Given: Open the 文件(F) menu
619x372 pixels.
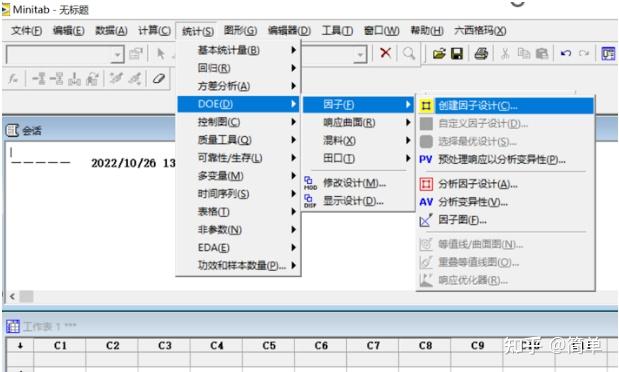Looking at the screenshot, I should pos(26,30).
